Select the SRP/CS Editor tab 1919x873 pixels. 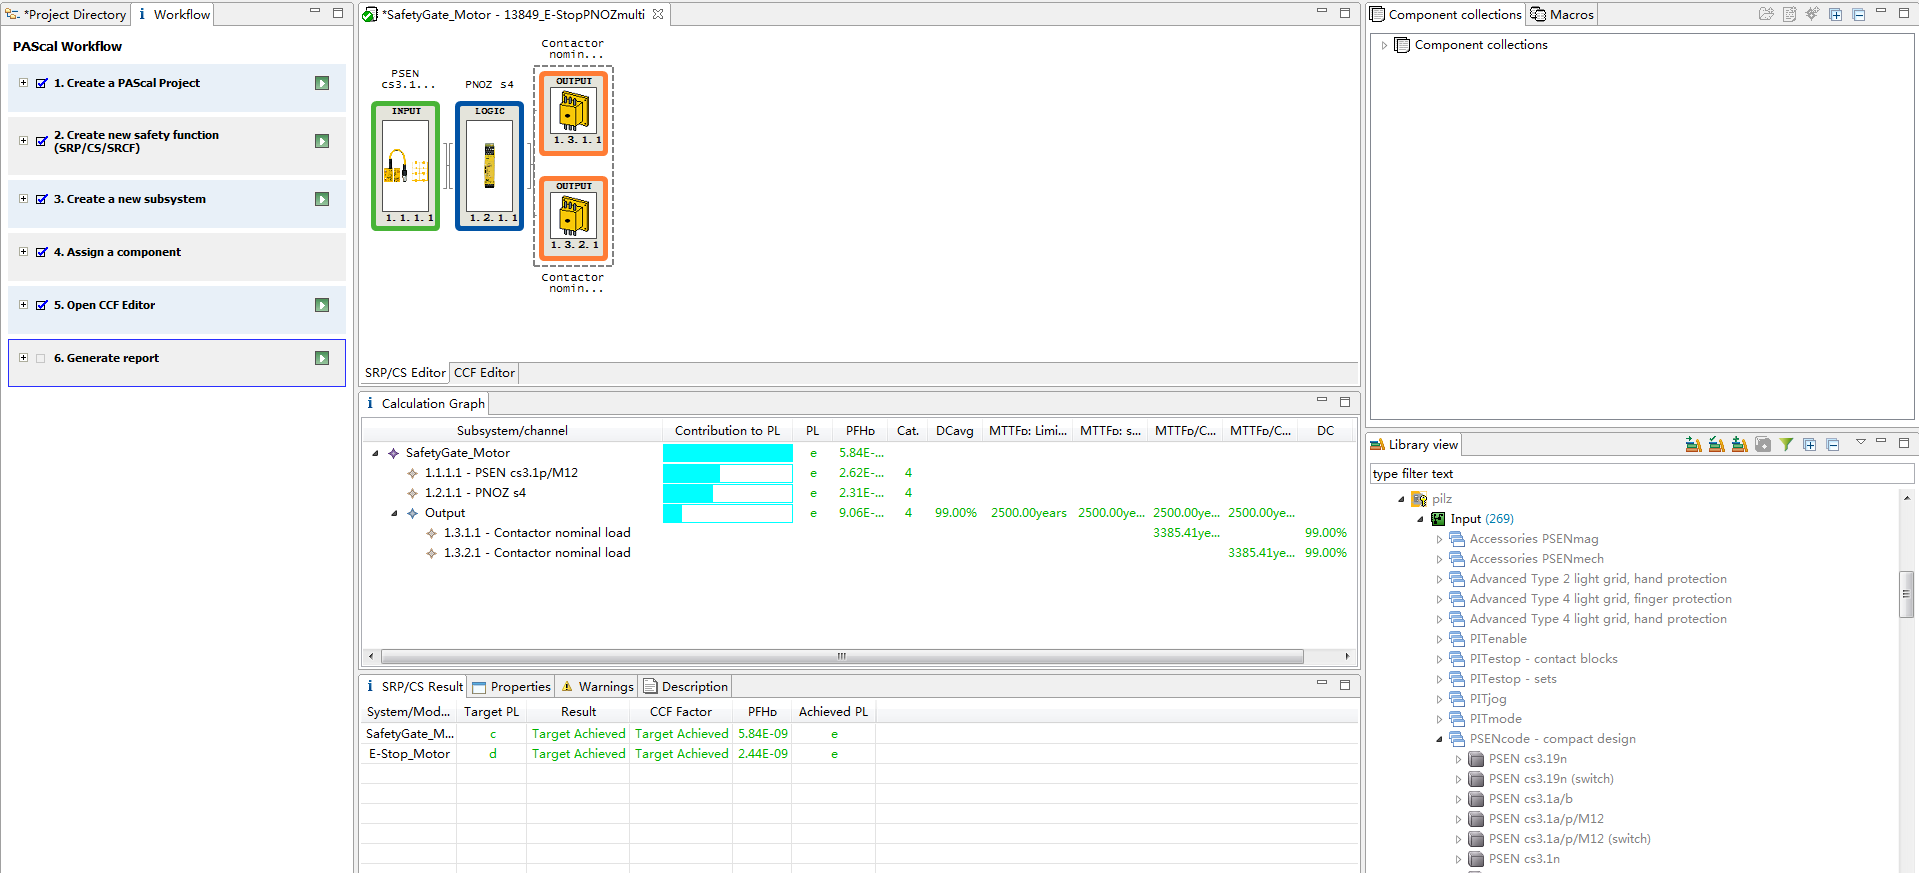(405, 373)
